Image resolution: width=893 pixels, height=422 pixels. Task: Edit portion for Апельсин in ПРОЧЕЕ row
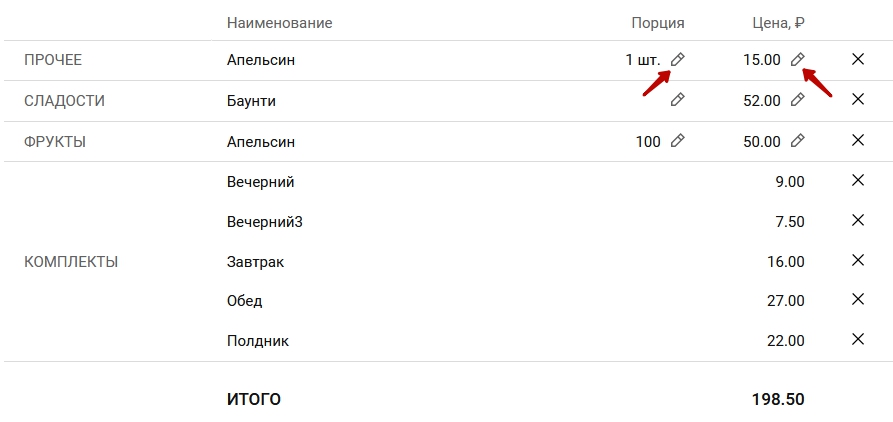tap(677, 59)
